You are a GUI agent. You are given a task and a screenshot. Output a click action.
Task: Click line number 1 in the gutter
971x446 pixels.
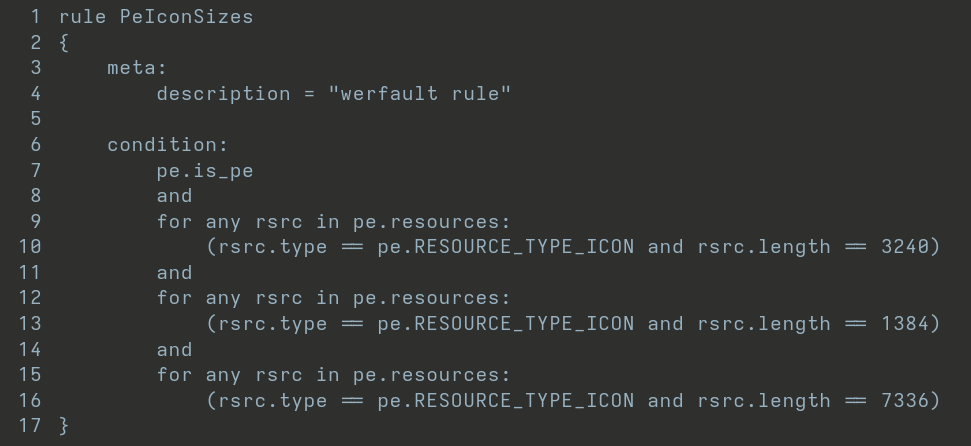click(36, 17)
